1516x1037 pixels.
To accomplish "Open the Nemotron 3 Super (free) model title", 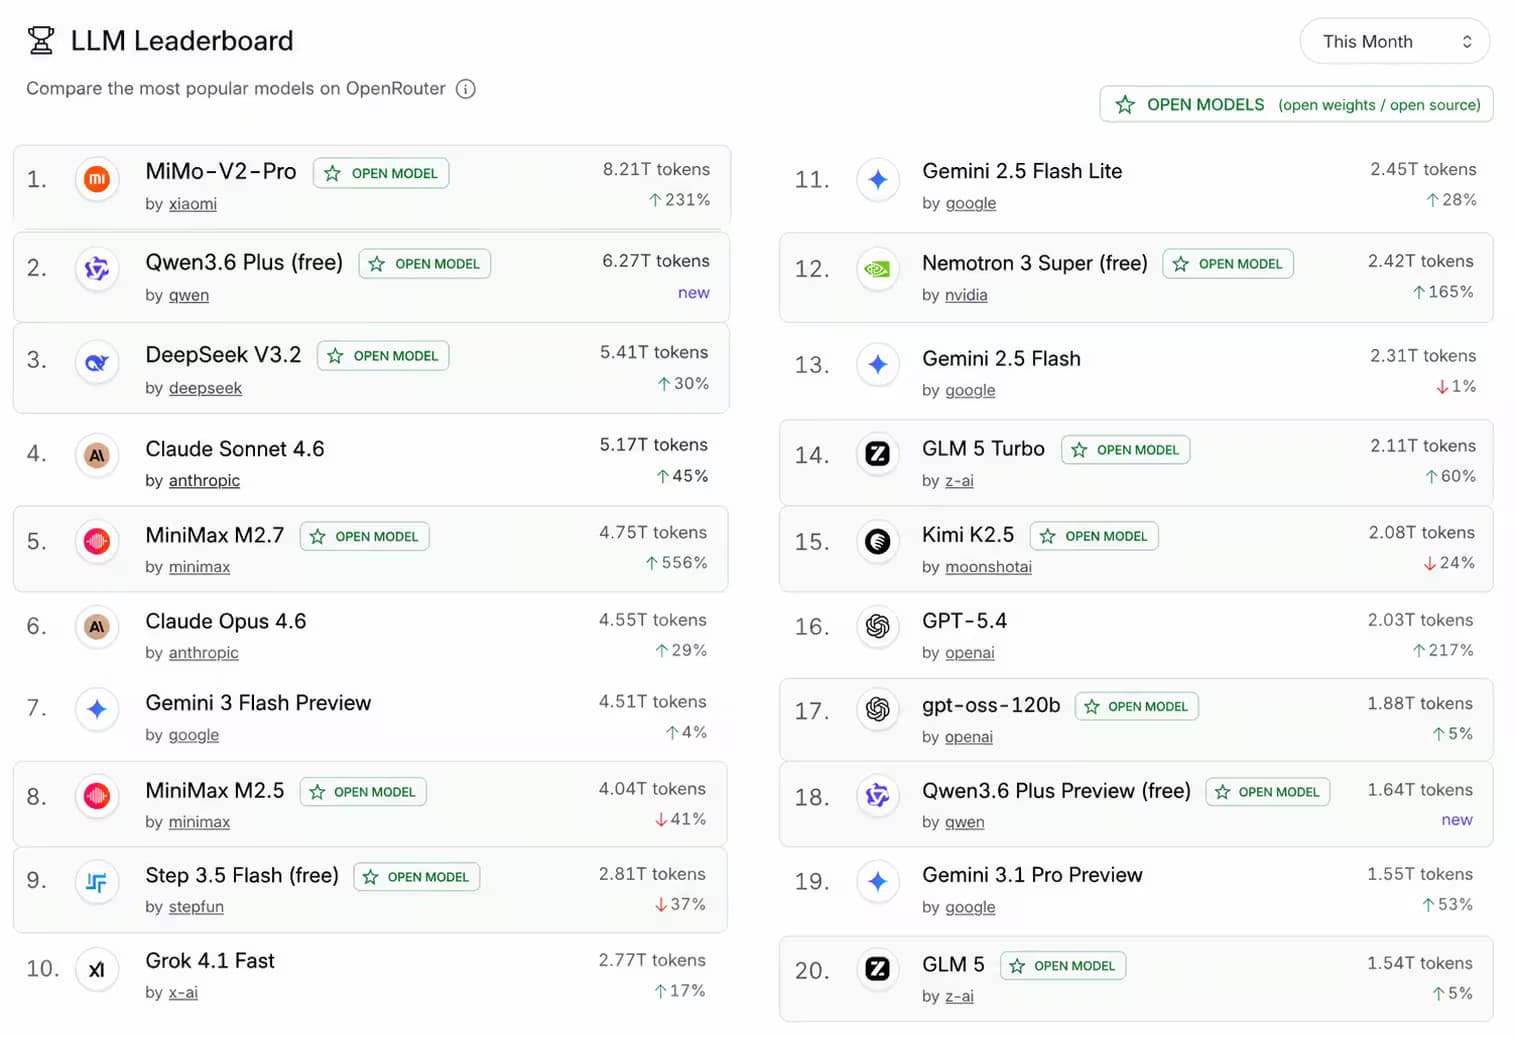I will tap(1035, 263).
